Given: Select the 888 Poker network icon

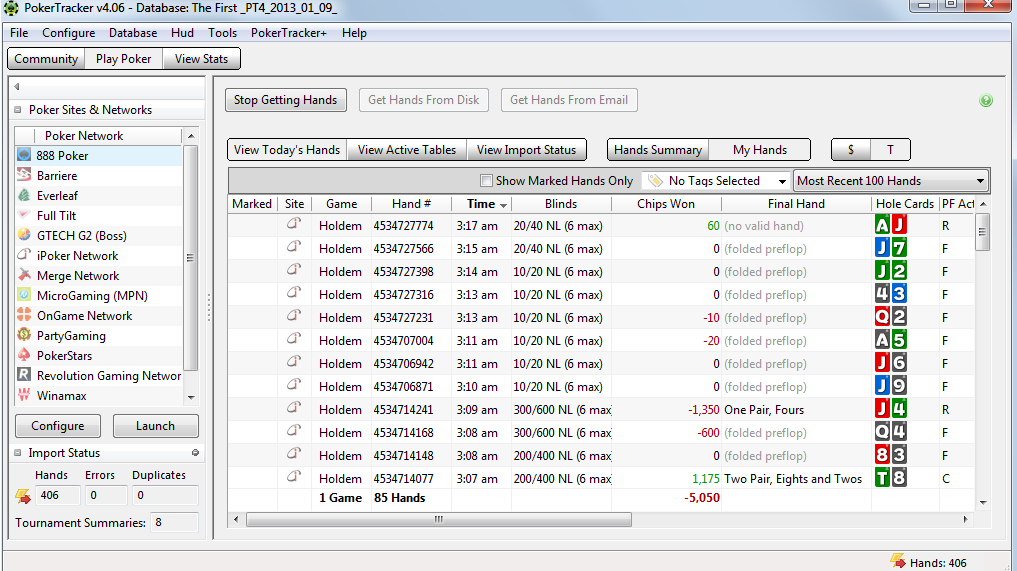Looking at the screenshot, I should [x=24, y=155].
